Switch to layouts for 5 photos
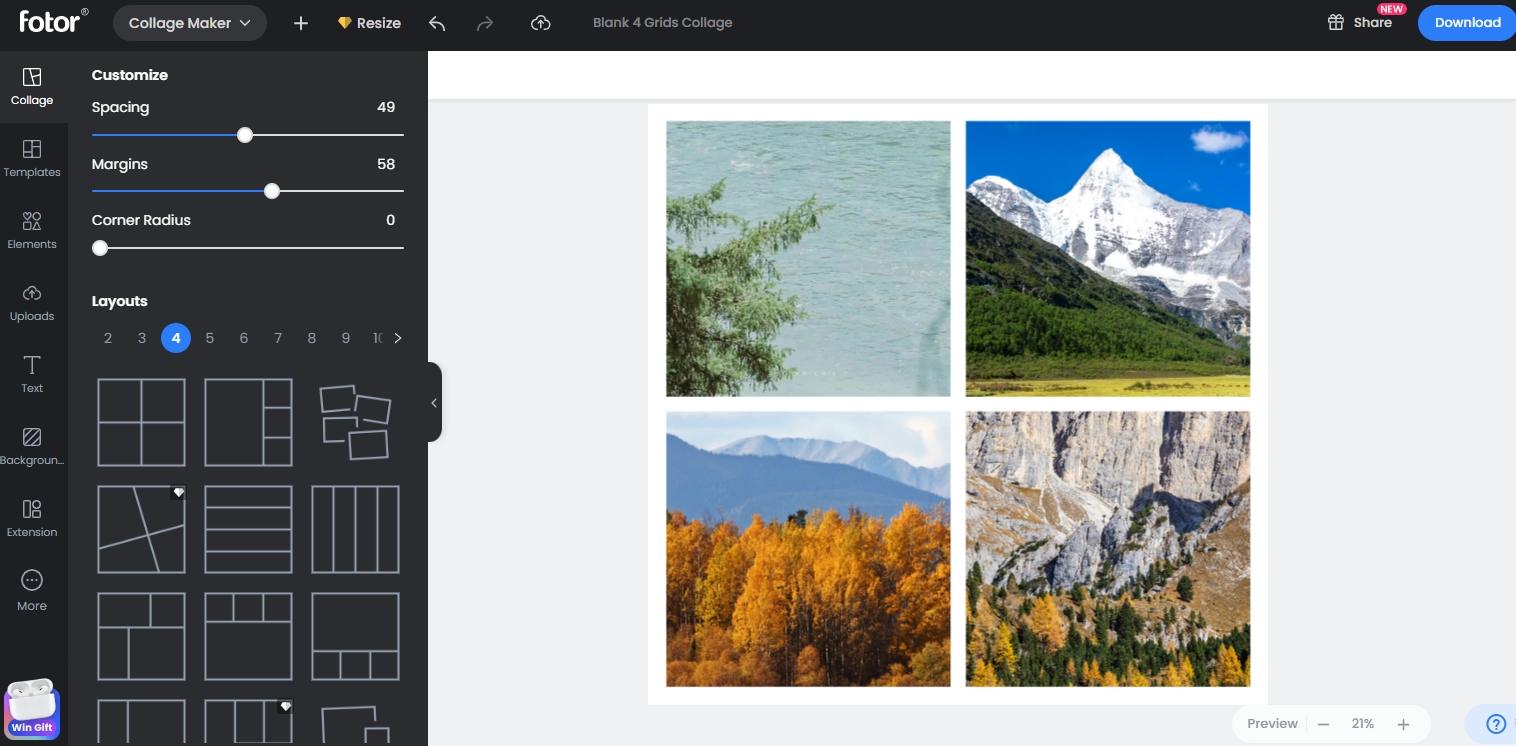 [x=210, y=338]
